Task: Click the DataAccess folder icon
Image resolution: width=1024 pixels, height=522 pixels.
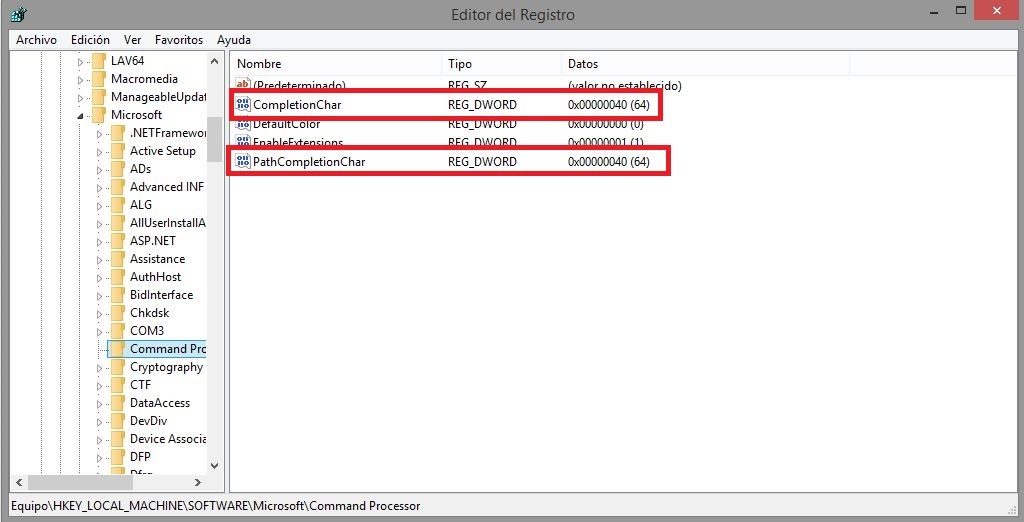Action: point(118,403)
